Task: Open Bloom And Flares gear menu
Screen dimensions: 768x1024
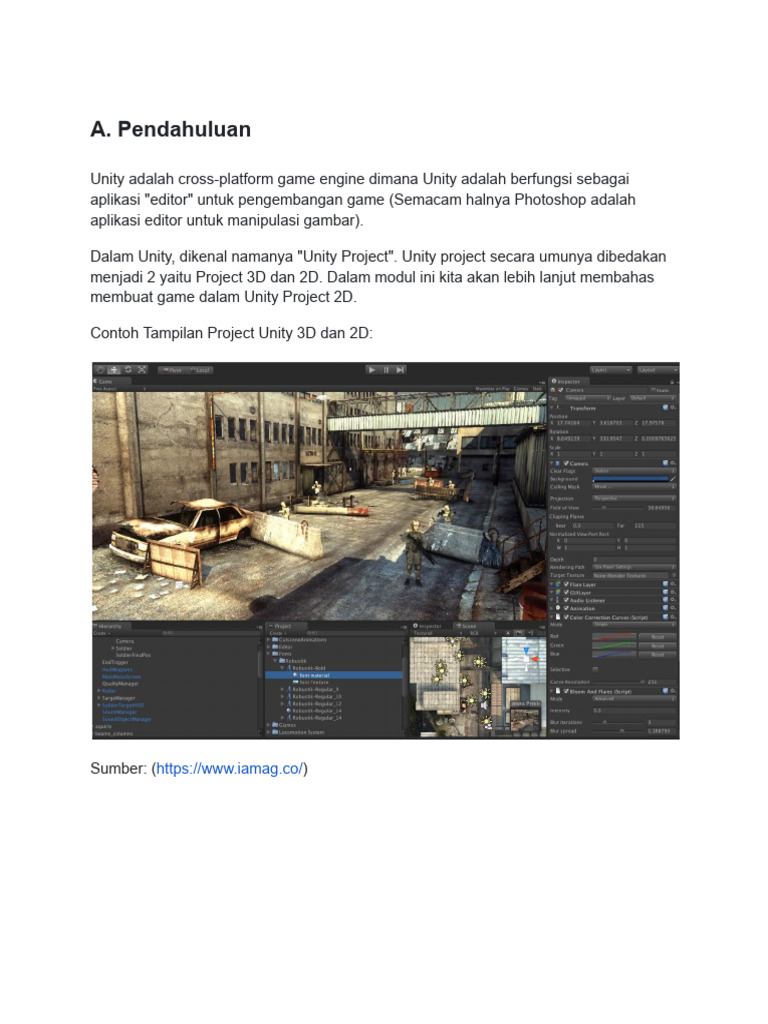Action: point(673,691)
